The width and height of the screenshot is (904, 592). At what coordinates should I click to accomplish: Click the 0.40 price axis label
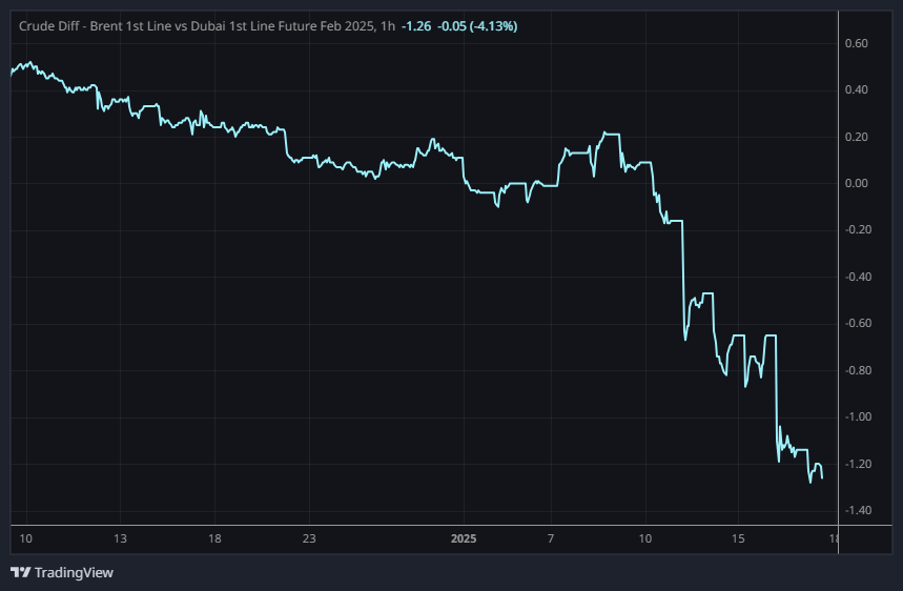click(856, 90)
